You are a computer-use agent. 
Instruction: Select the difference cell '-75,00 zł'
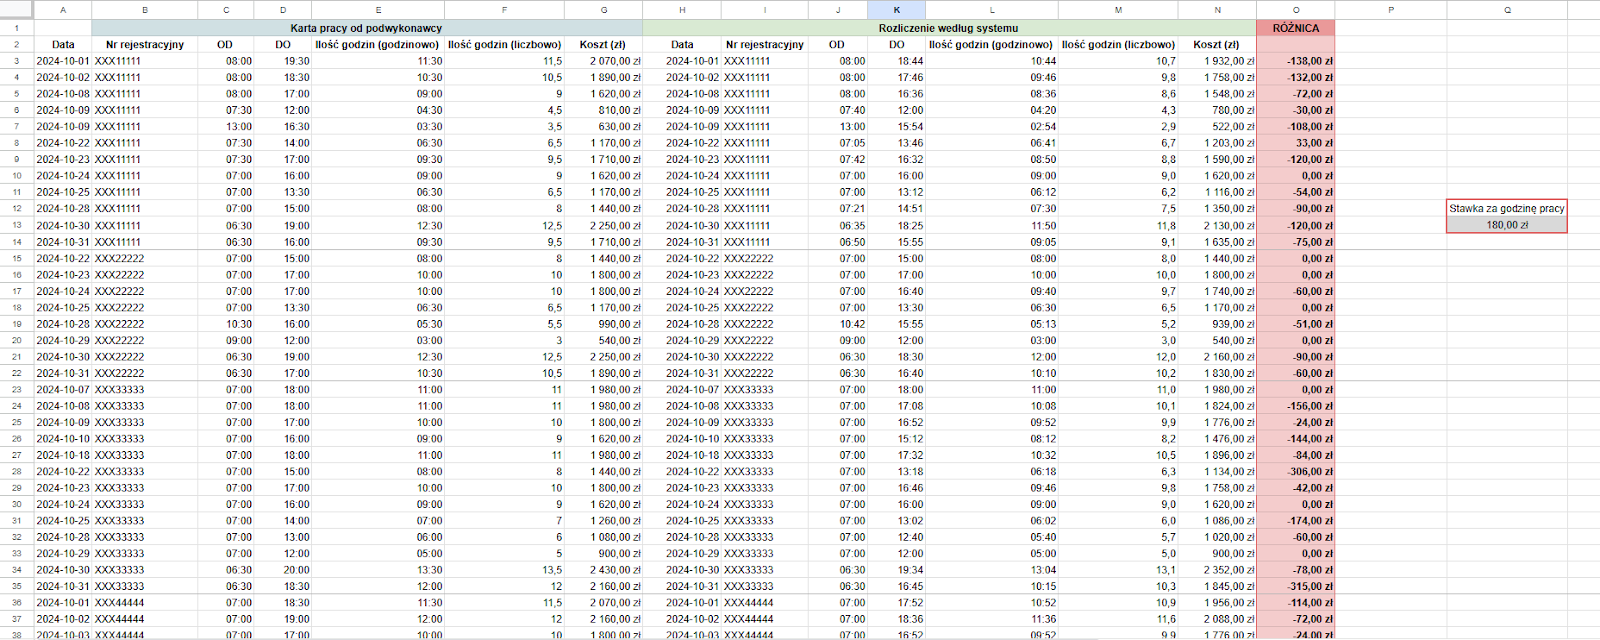tap(1296, 241)
